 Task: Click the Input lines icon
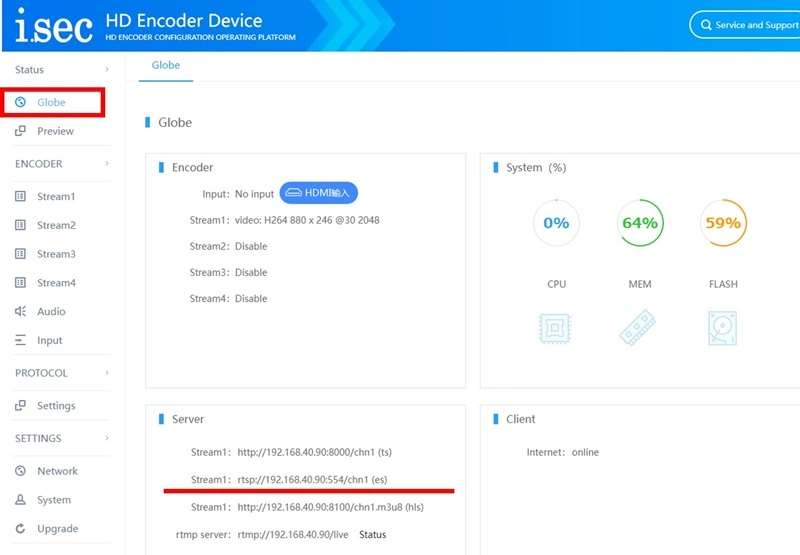point(20,340)
